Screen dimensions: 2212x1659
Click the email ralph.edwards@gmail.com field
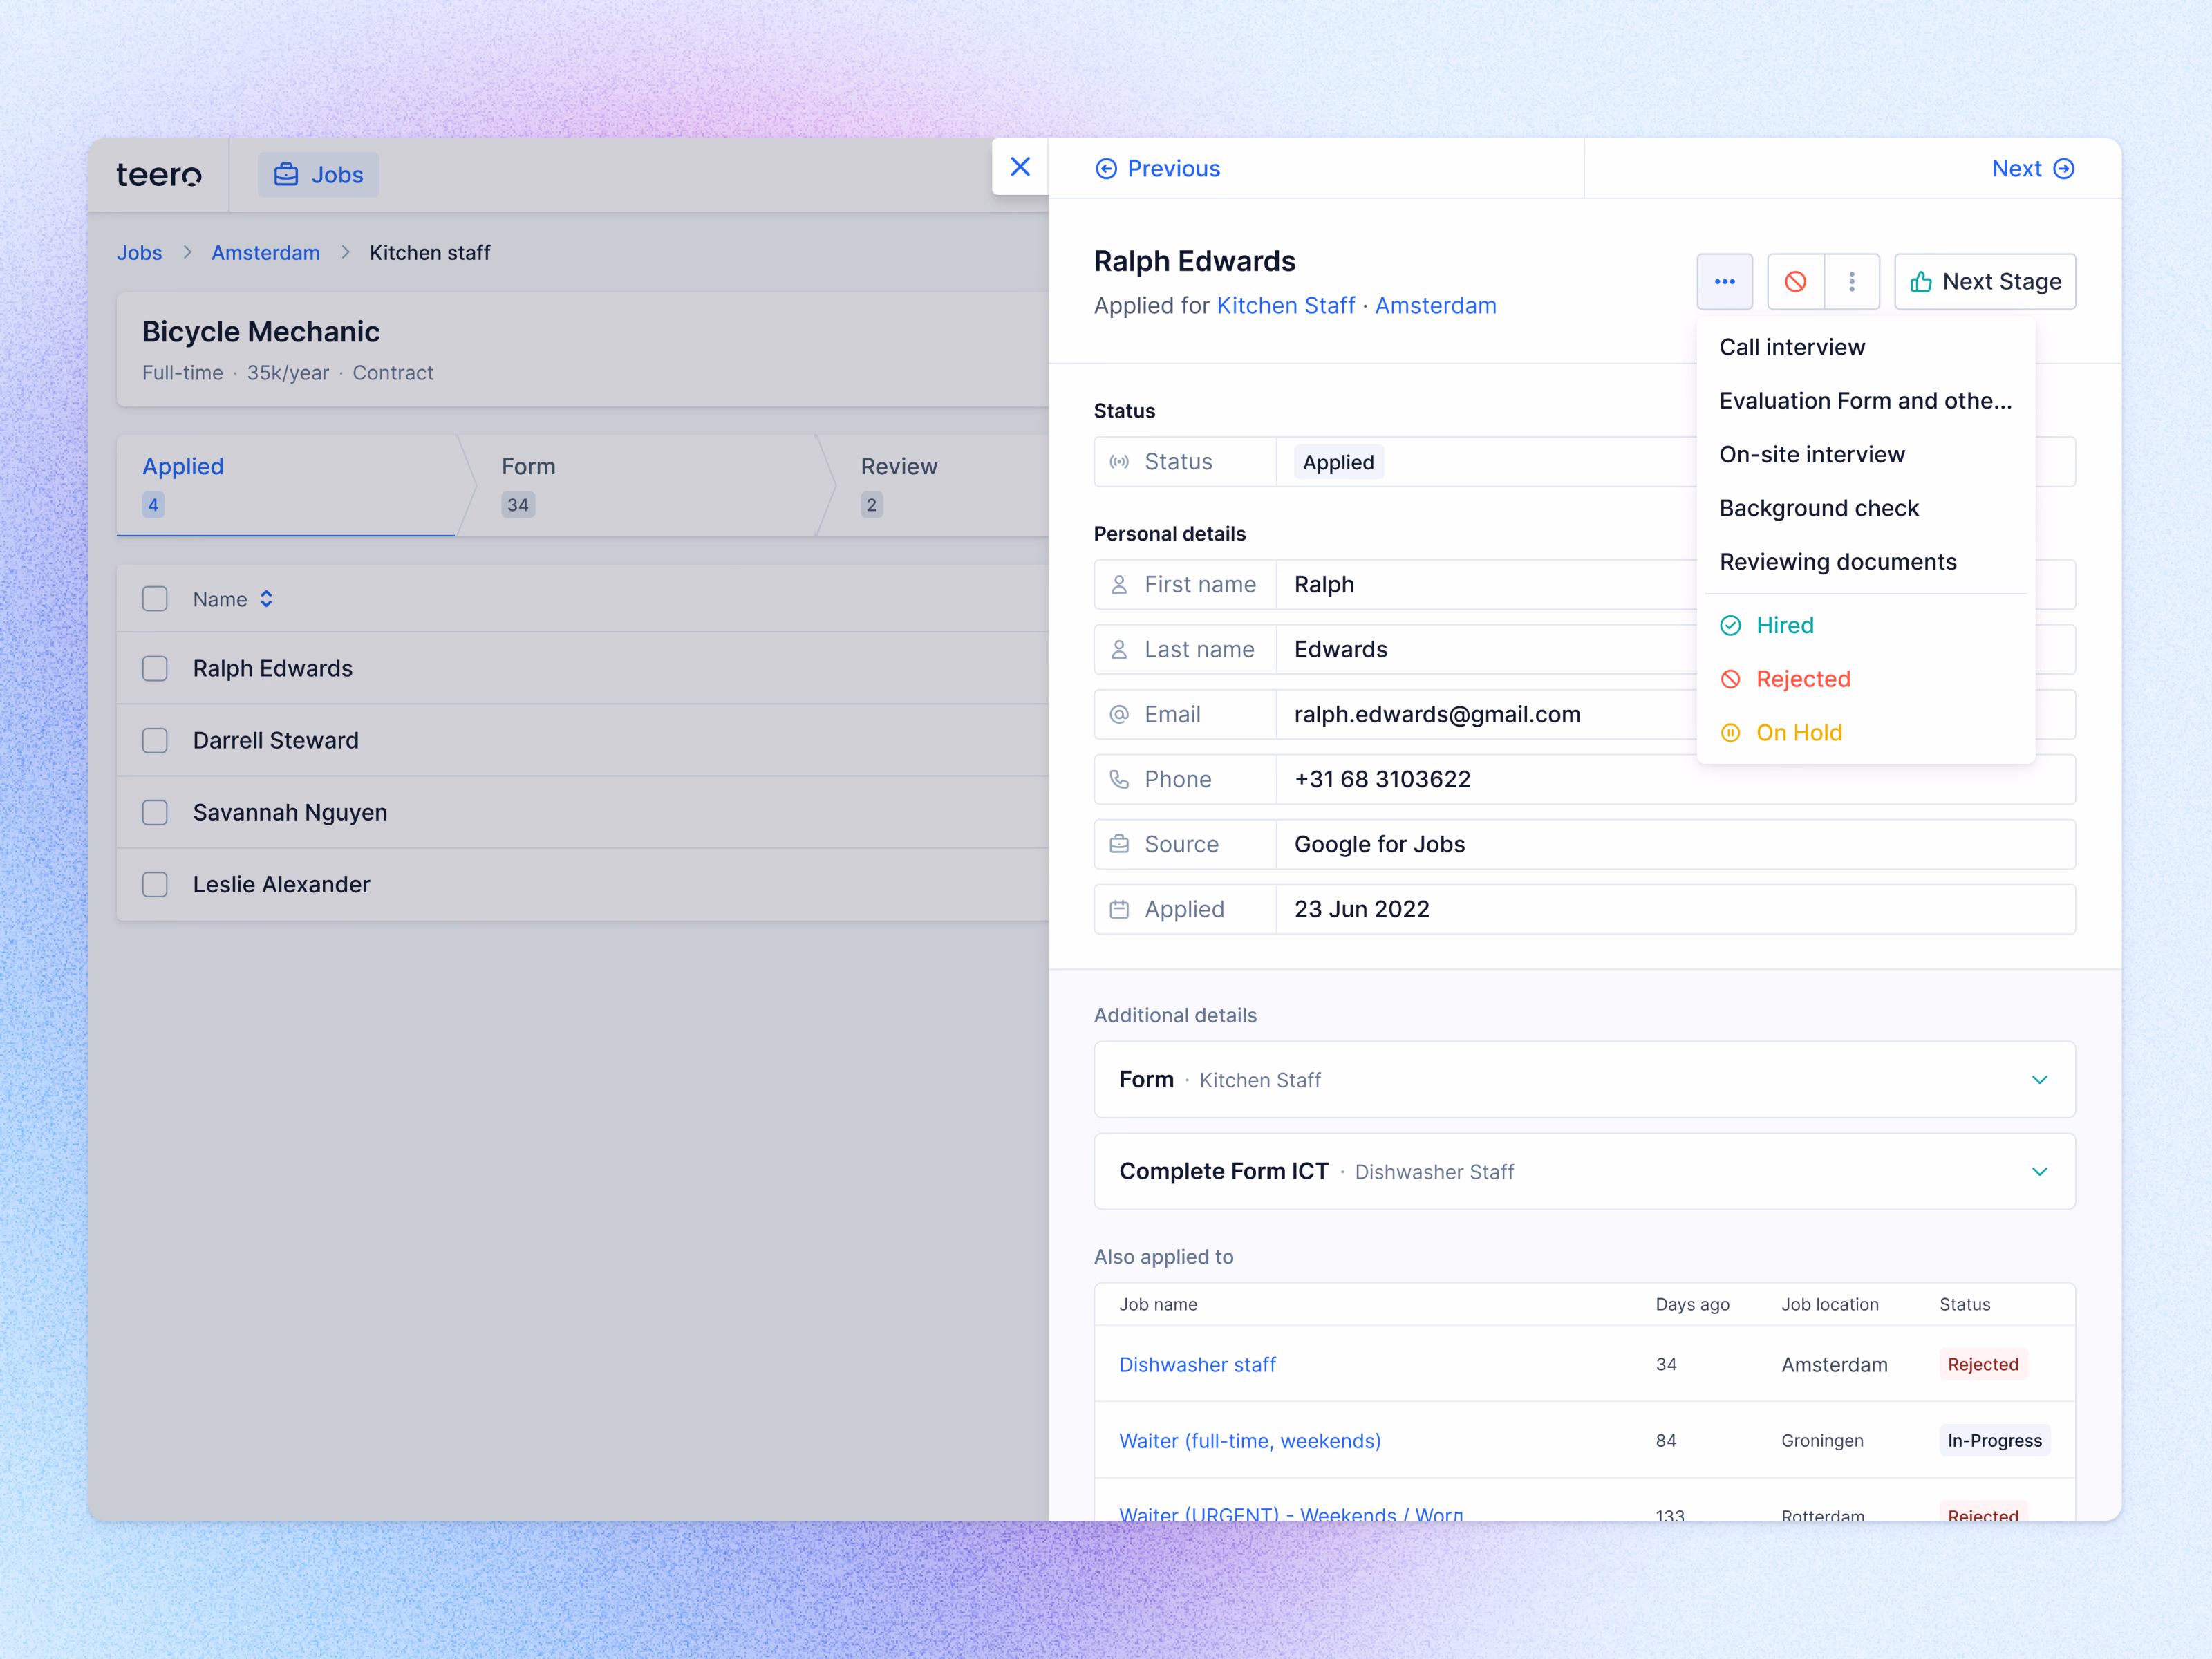tap(1584, 715)
